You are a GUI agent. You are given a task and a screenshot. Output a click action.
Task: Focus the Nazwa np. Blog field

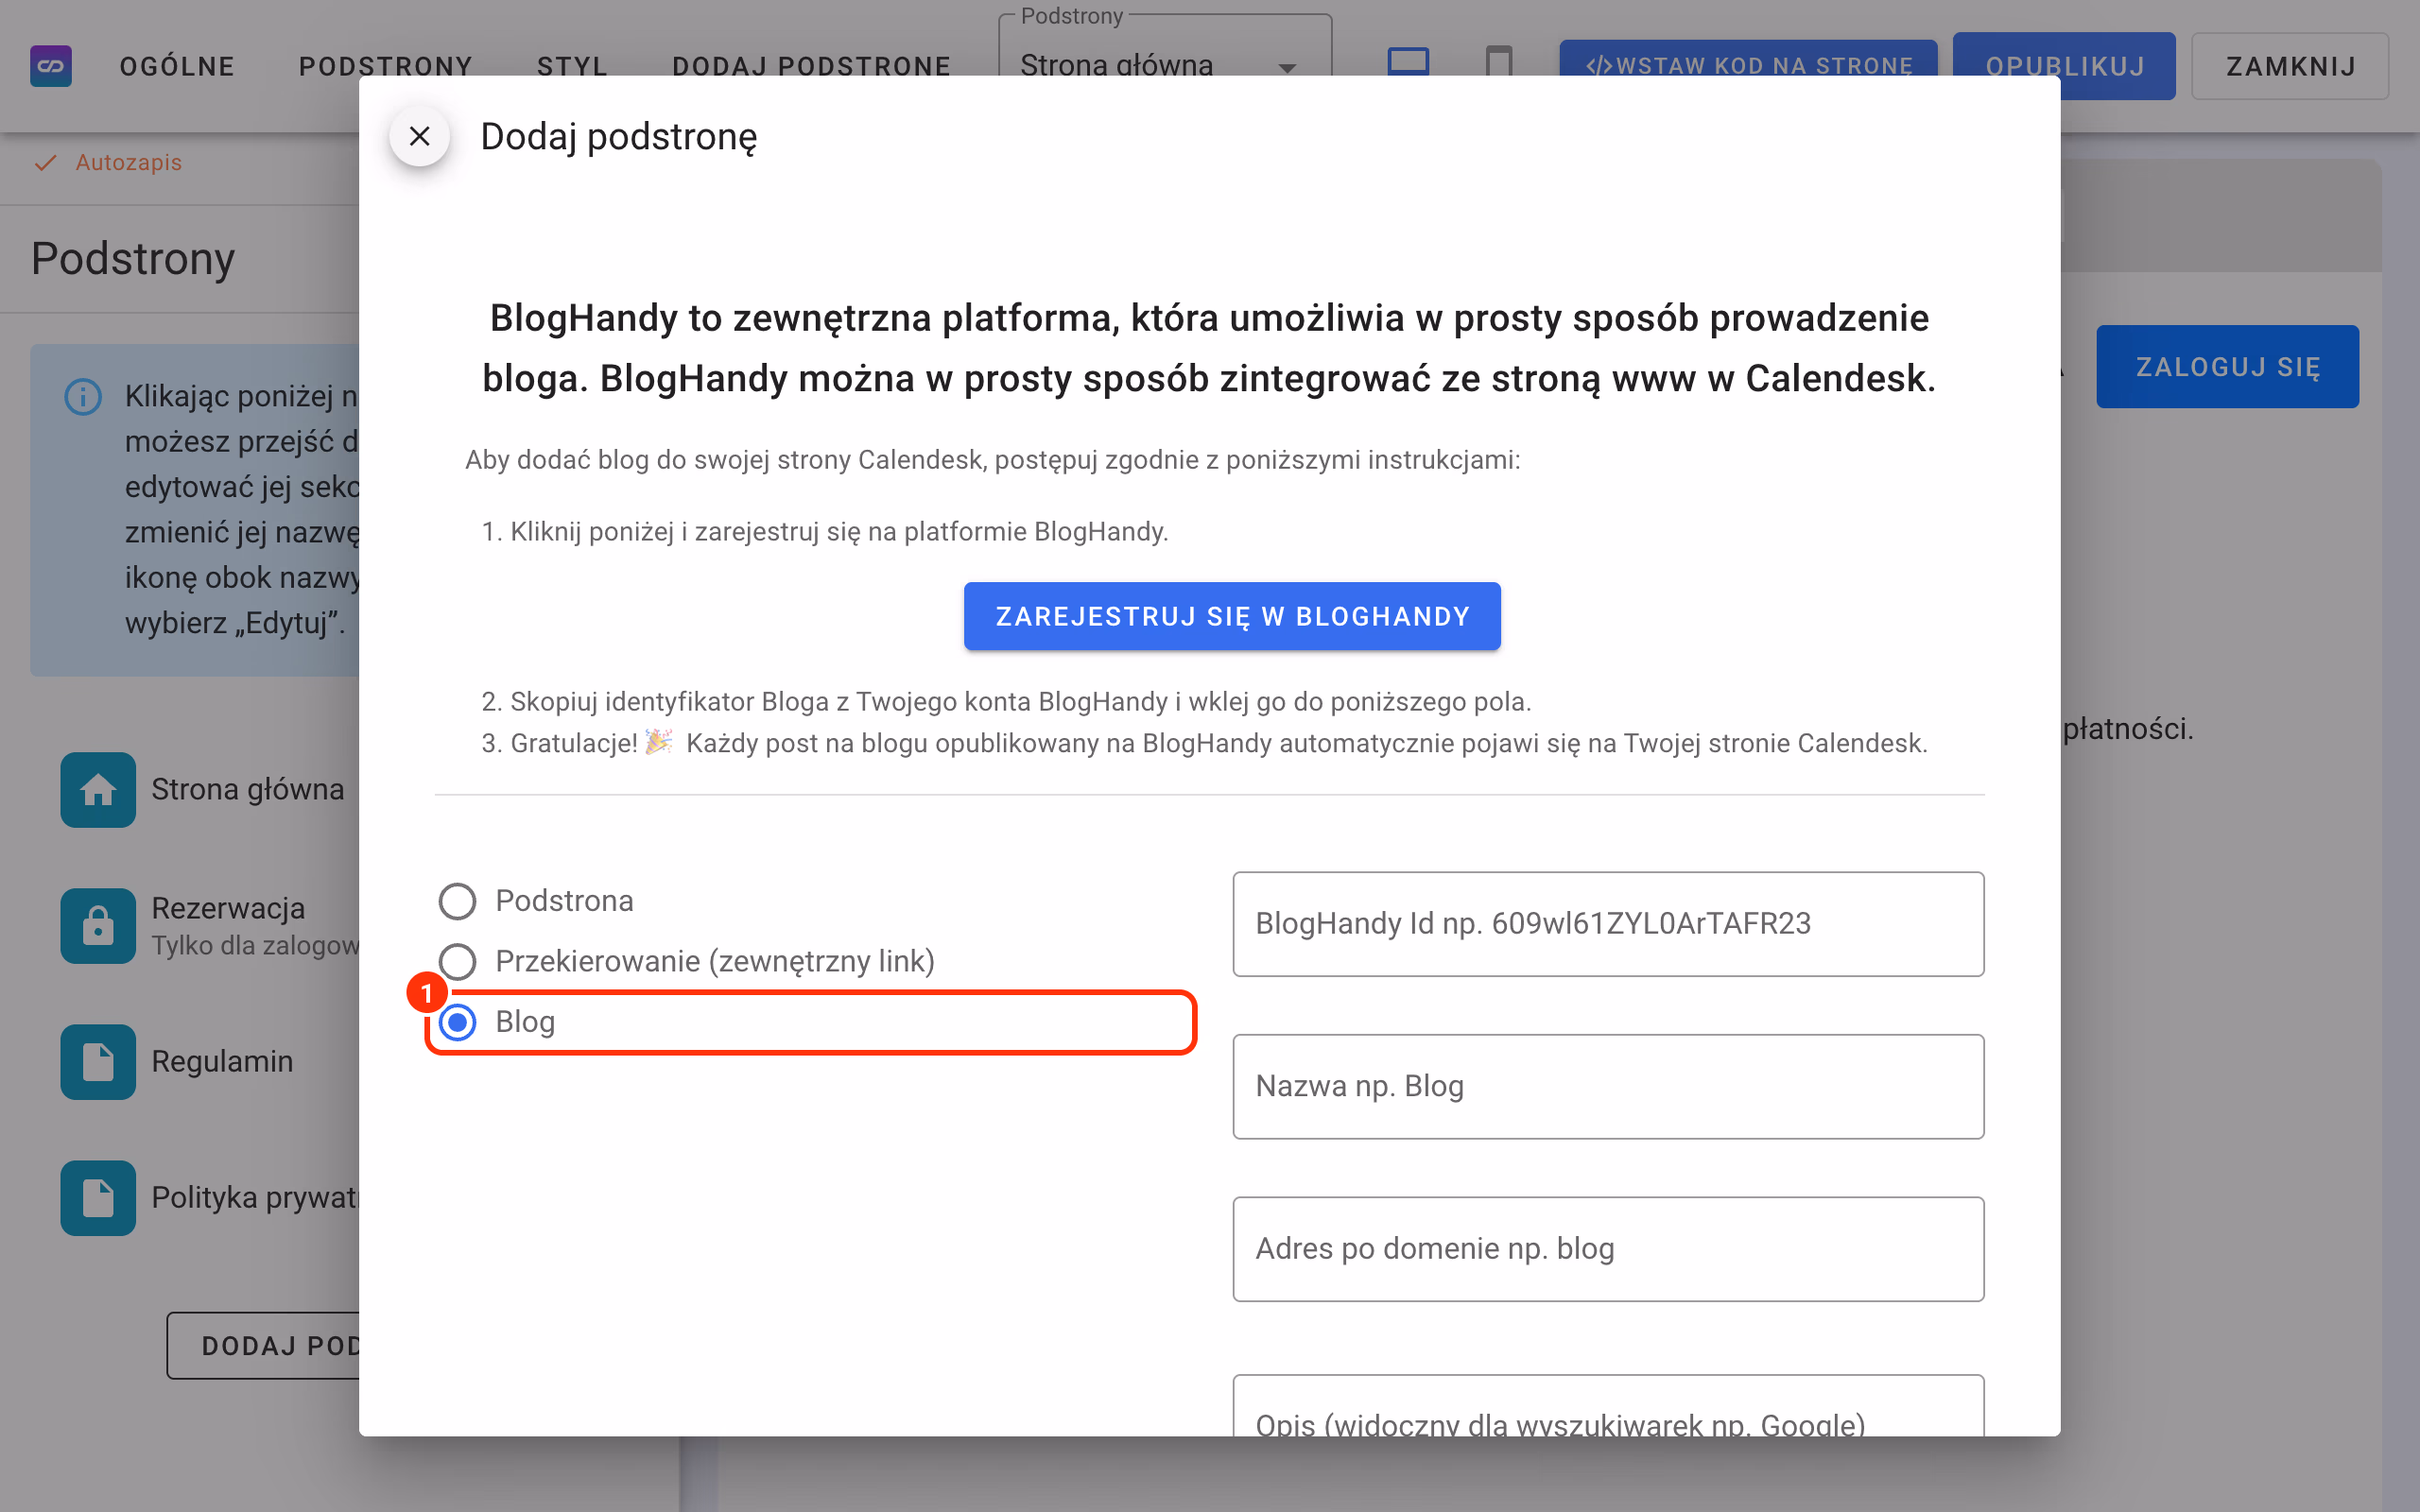coord(1608,1086)
